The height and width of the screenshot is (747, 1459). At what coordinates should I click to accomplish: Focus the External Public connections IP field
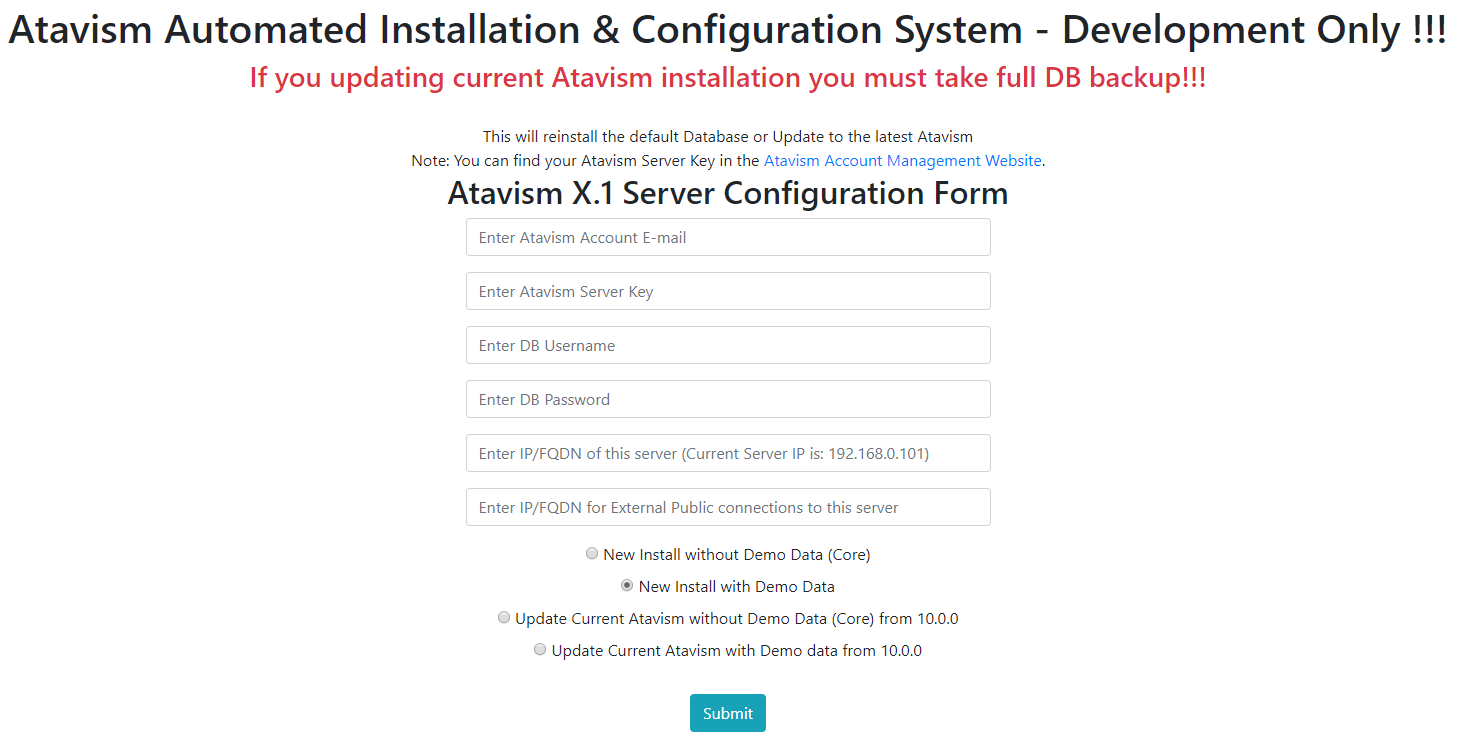727,508
